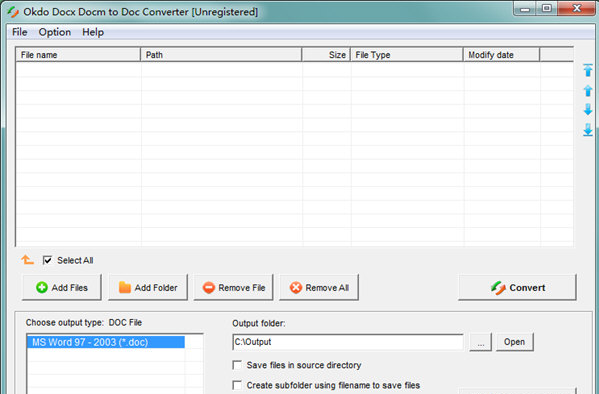Click the Add Files button
Screen dimensions: 599x394
coord(62,287)
